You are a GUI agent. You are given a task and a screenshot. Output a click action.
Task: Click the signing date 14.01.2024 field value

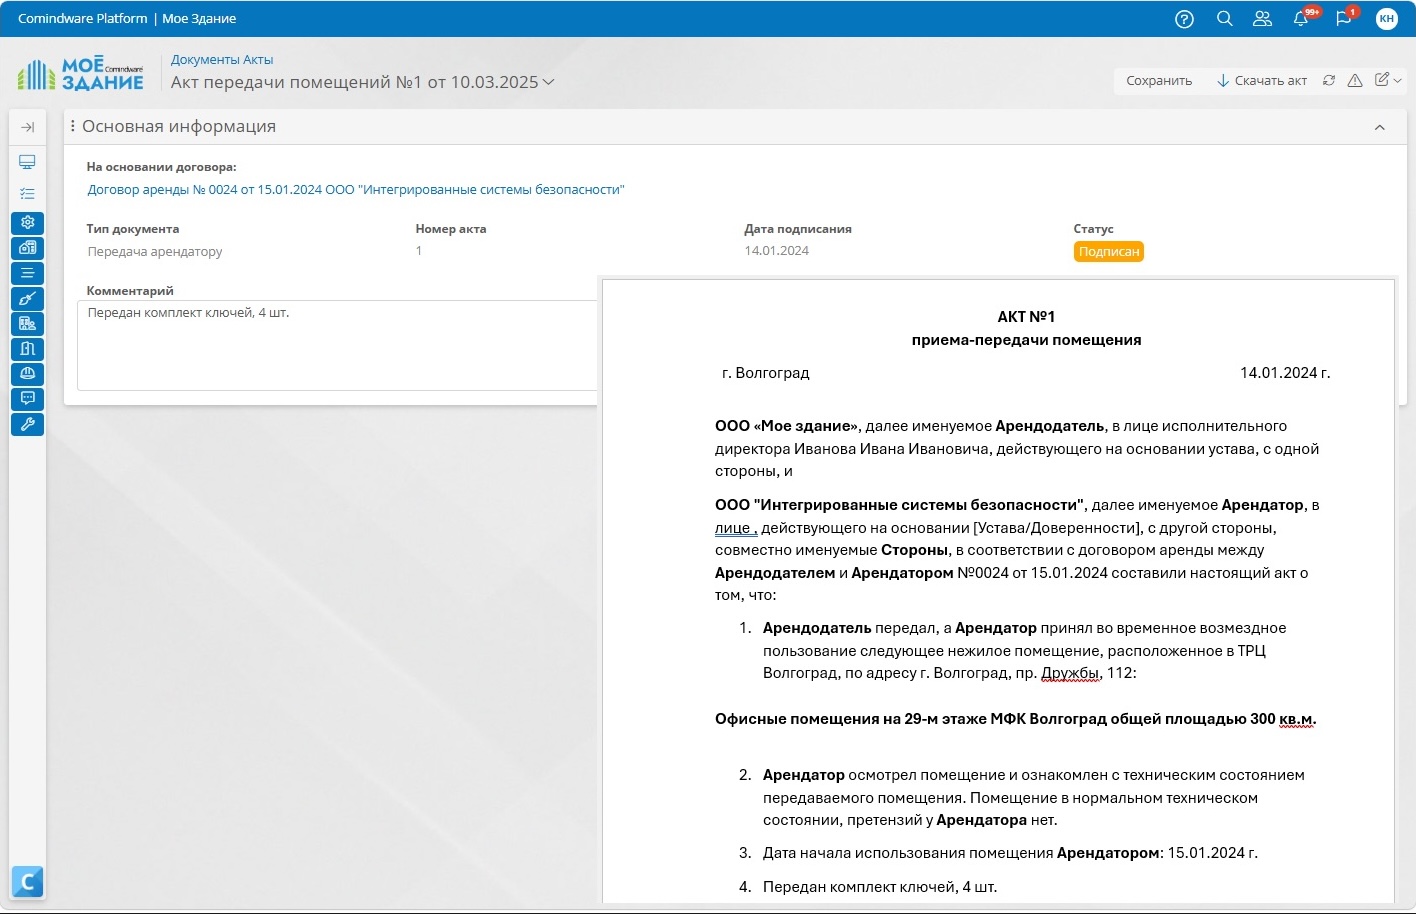pos(777,251)
